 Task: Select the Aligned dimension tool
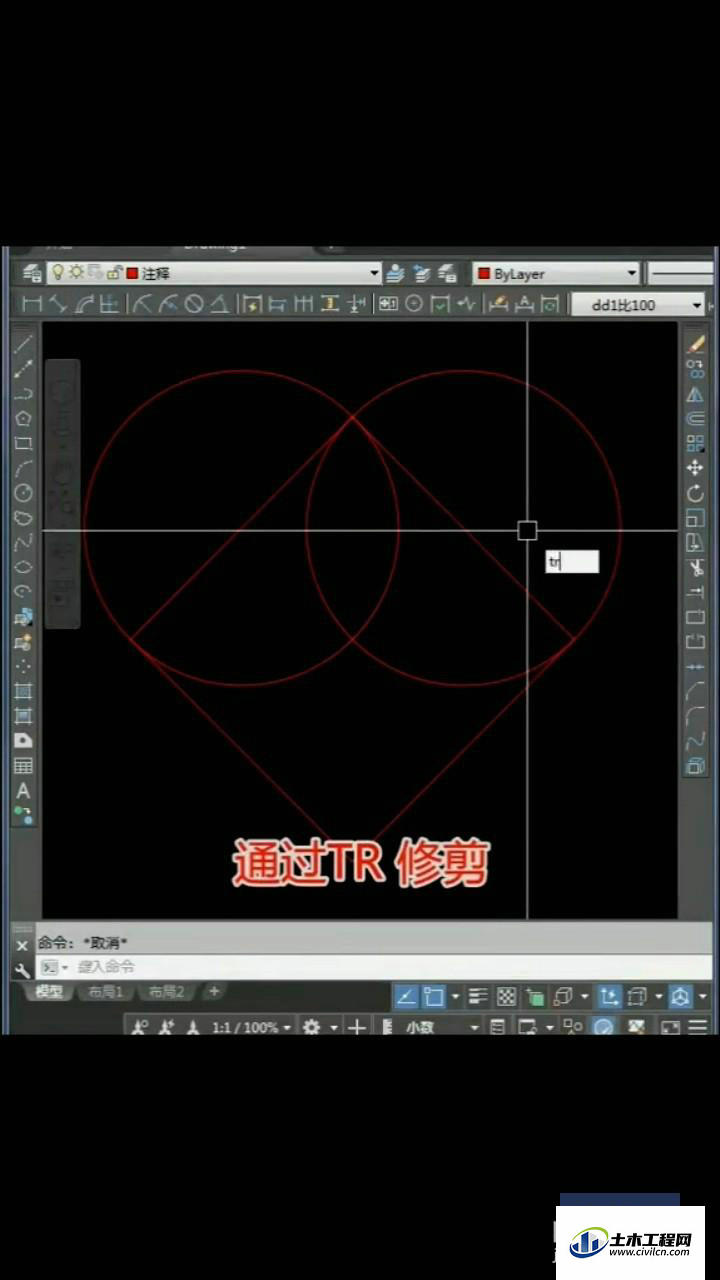coord(58,304)
